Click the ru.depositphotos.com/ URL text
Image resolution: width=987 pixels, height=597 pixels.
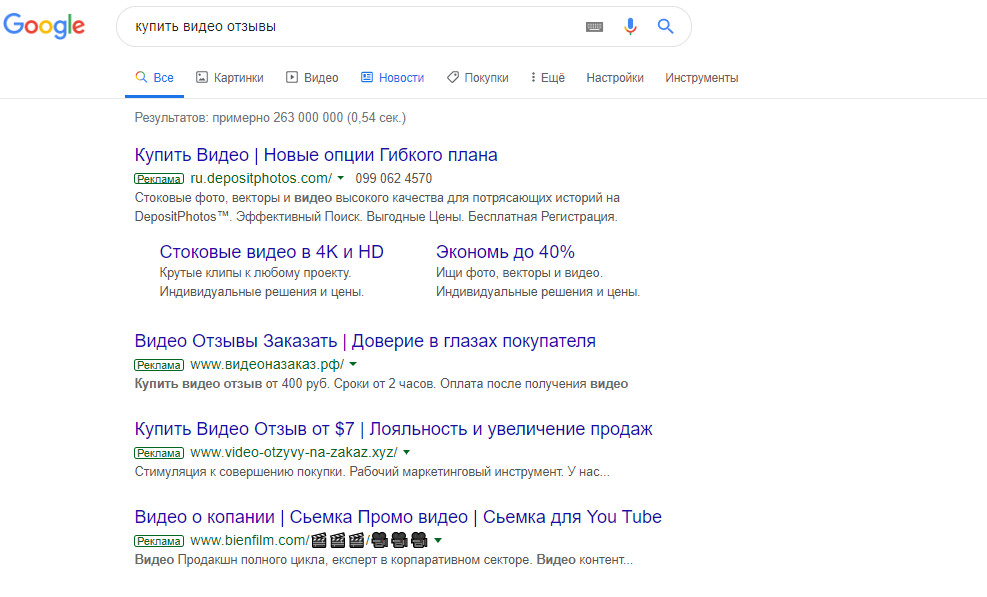point(261,178)
